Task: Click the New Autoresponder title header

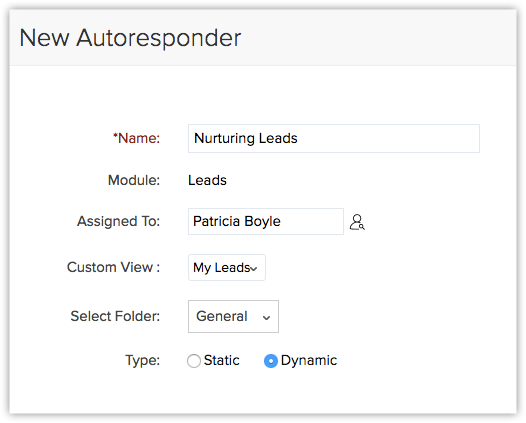Action: point(130,38)
